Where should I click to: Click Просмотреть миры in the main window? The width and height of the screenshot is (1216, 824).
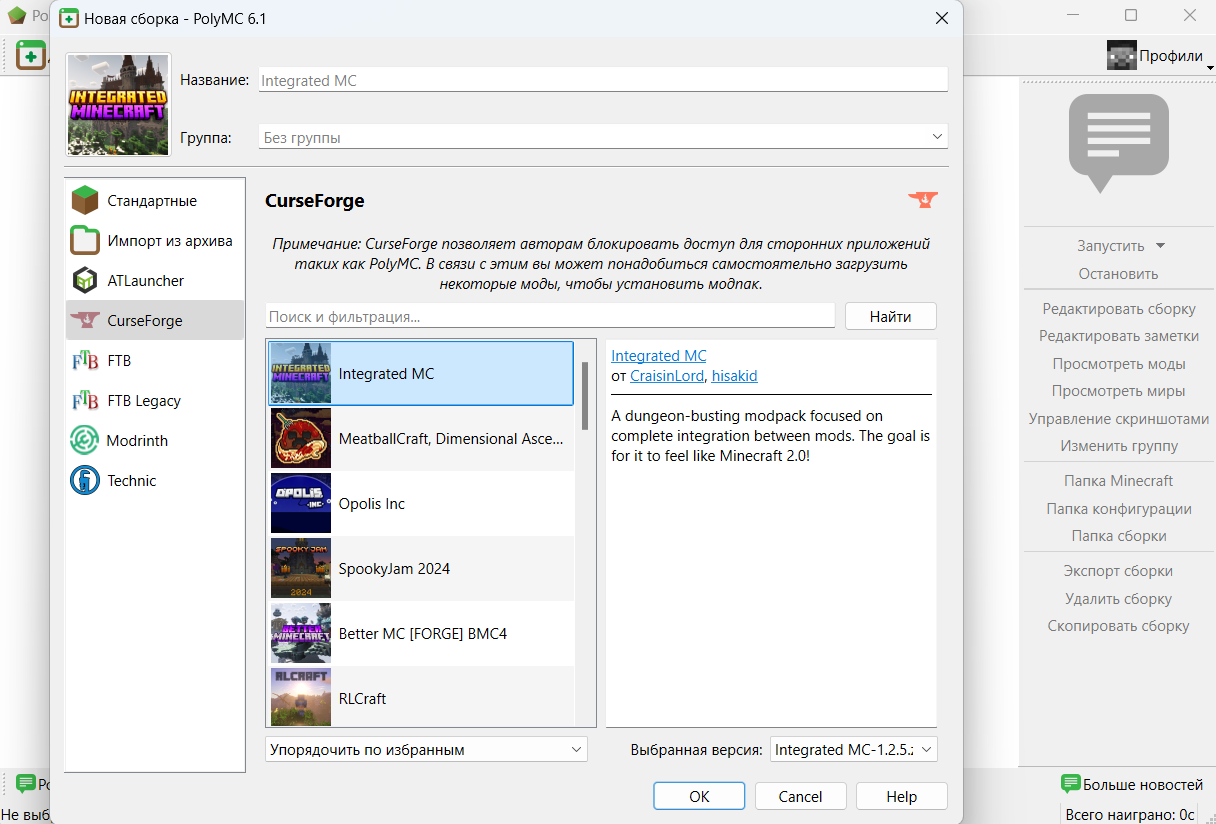1118,390
